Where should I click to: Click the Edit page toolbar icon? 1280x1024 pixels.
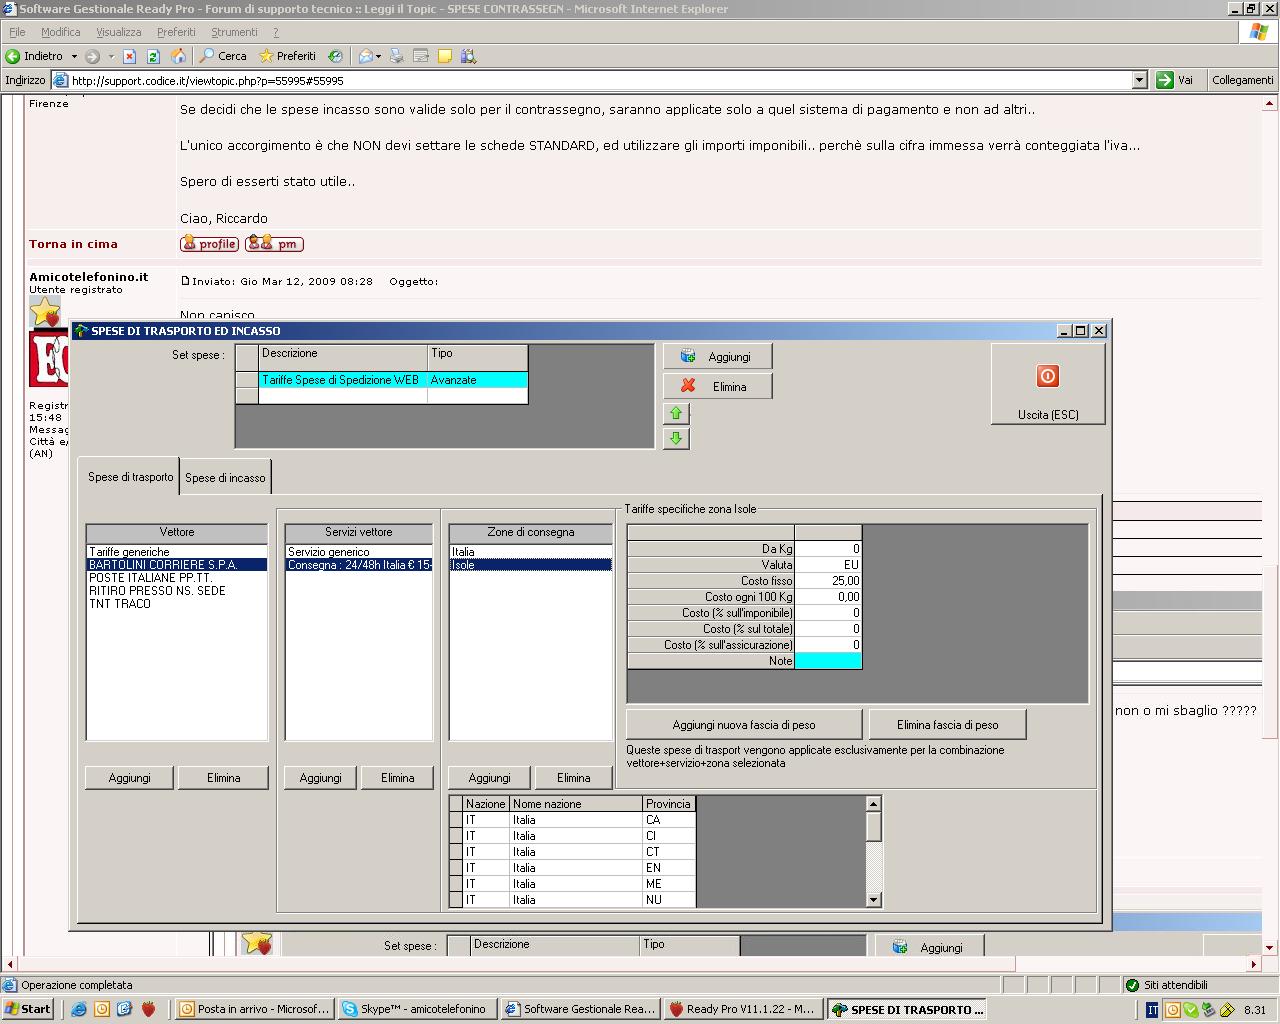421,56
